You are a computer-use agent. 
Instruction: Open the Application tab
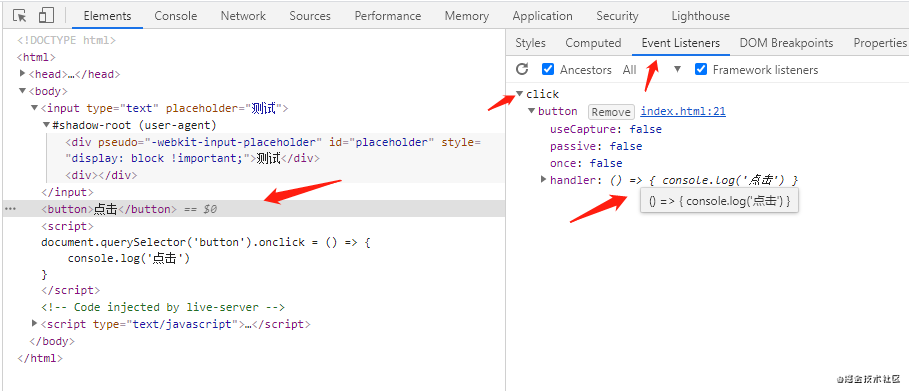(x=543, y=16)
